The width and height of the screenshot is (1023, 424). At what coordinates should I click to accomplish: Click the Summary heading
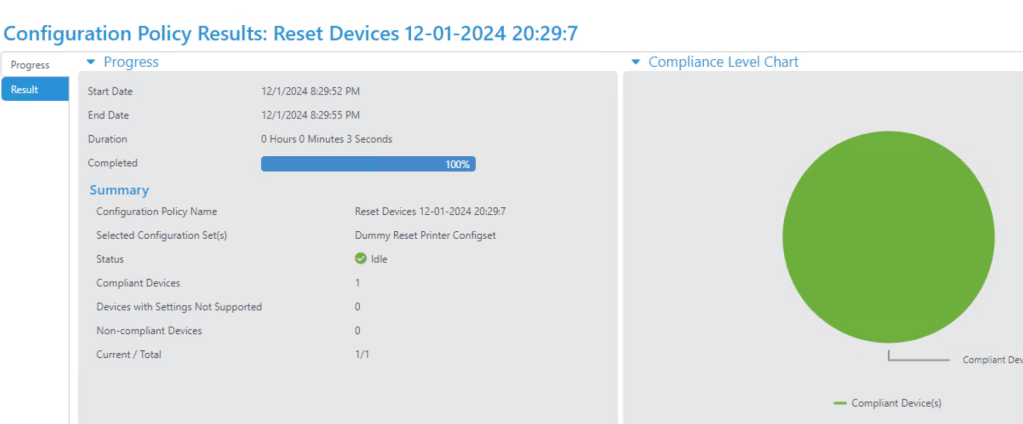(119, 190)
